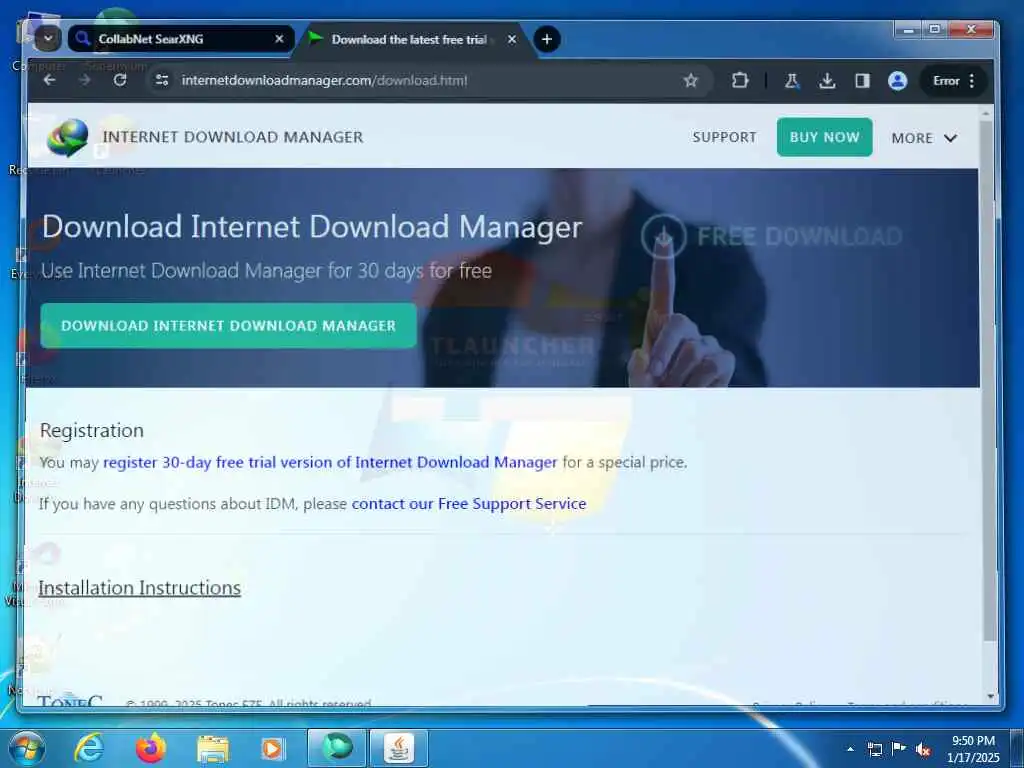The image size is (1024, 768).
Task: Open a new tab with plus button
Action: click(x=547, y=39)
